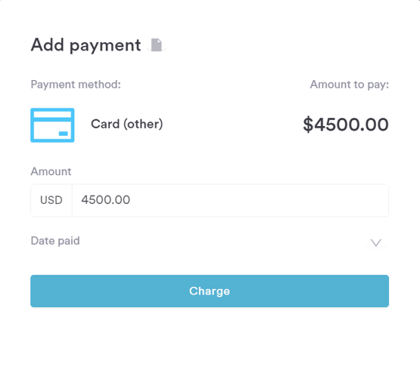
Task: Click the Amount to pay: label
Action: coord(349,84)
